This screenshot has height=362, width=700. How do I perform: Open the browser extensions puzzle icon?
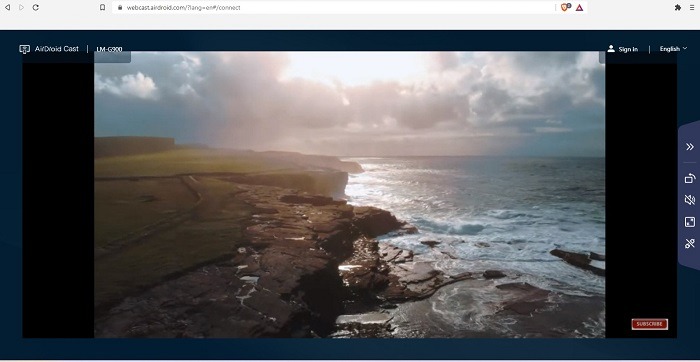coord(678,7)
